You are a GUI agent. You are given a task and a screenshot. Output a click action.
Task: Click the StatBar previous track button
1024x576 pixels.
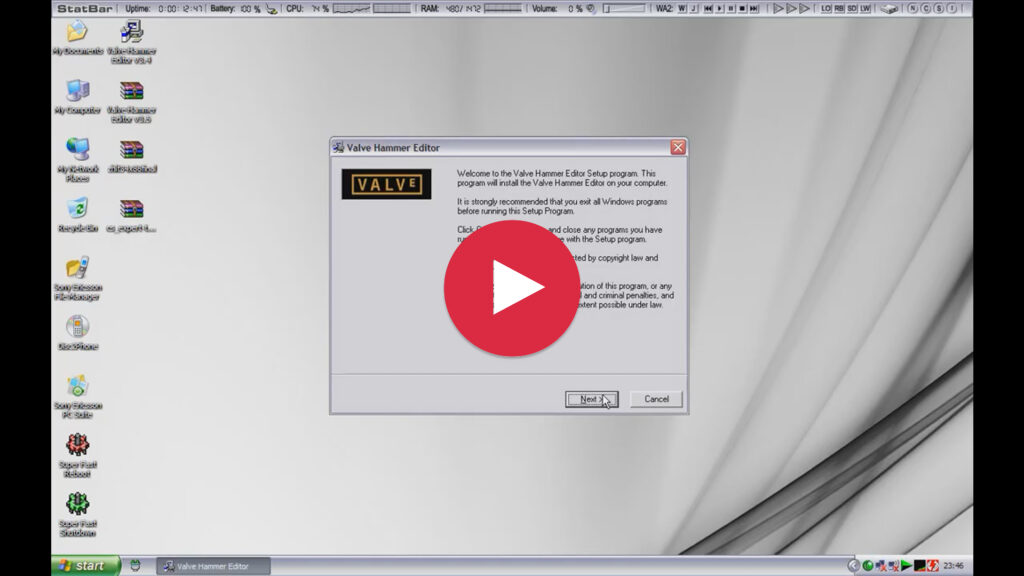(708, 8)
